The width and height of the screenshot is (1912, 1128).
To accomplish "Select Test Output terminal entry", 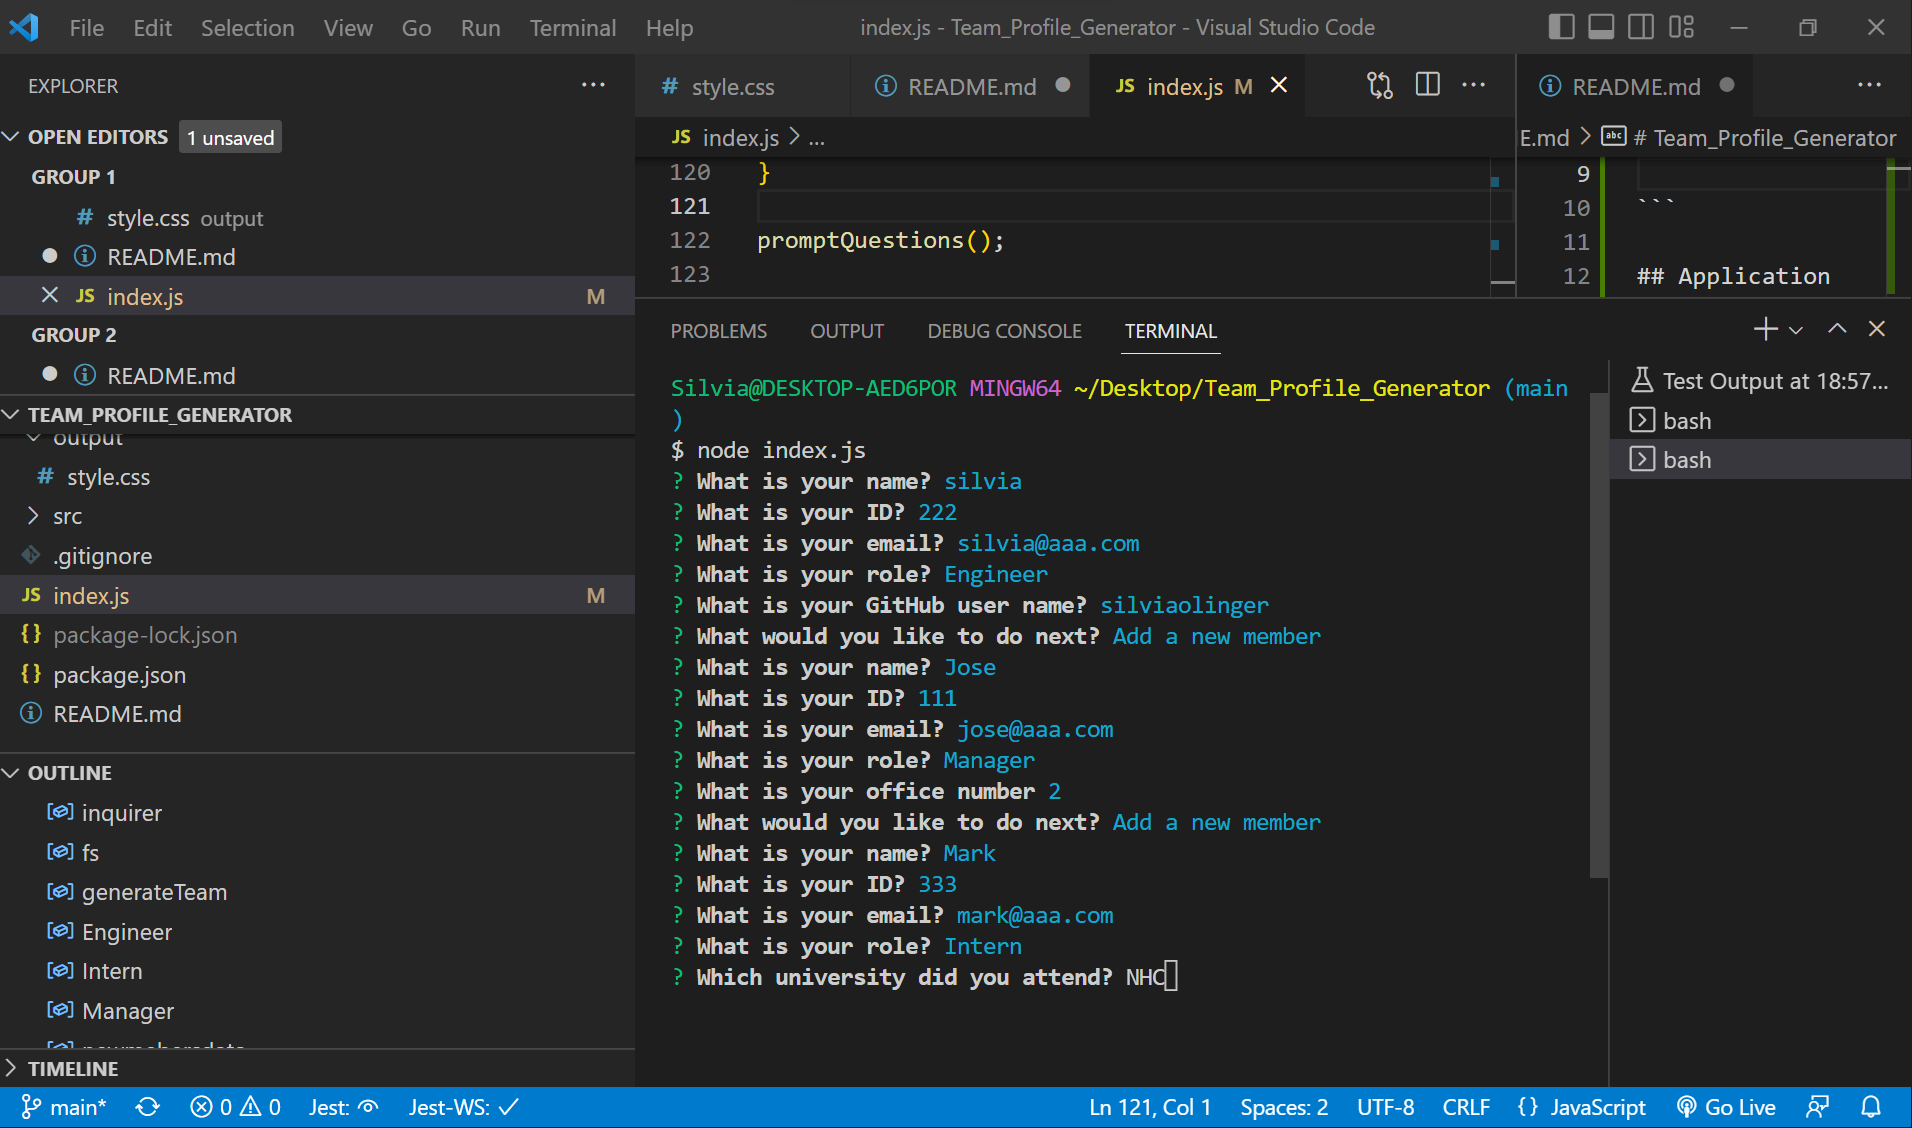I will coord(1760,381).
